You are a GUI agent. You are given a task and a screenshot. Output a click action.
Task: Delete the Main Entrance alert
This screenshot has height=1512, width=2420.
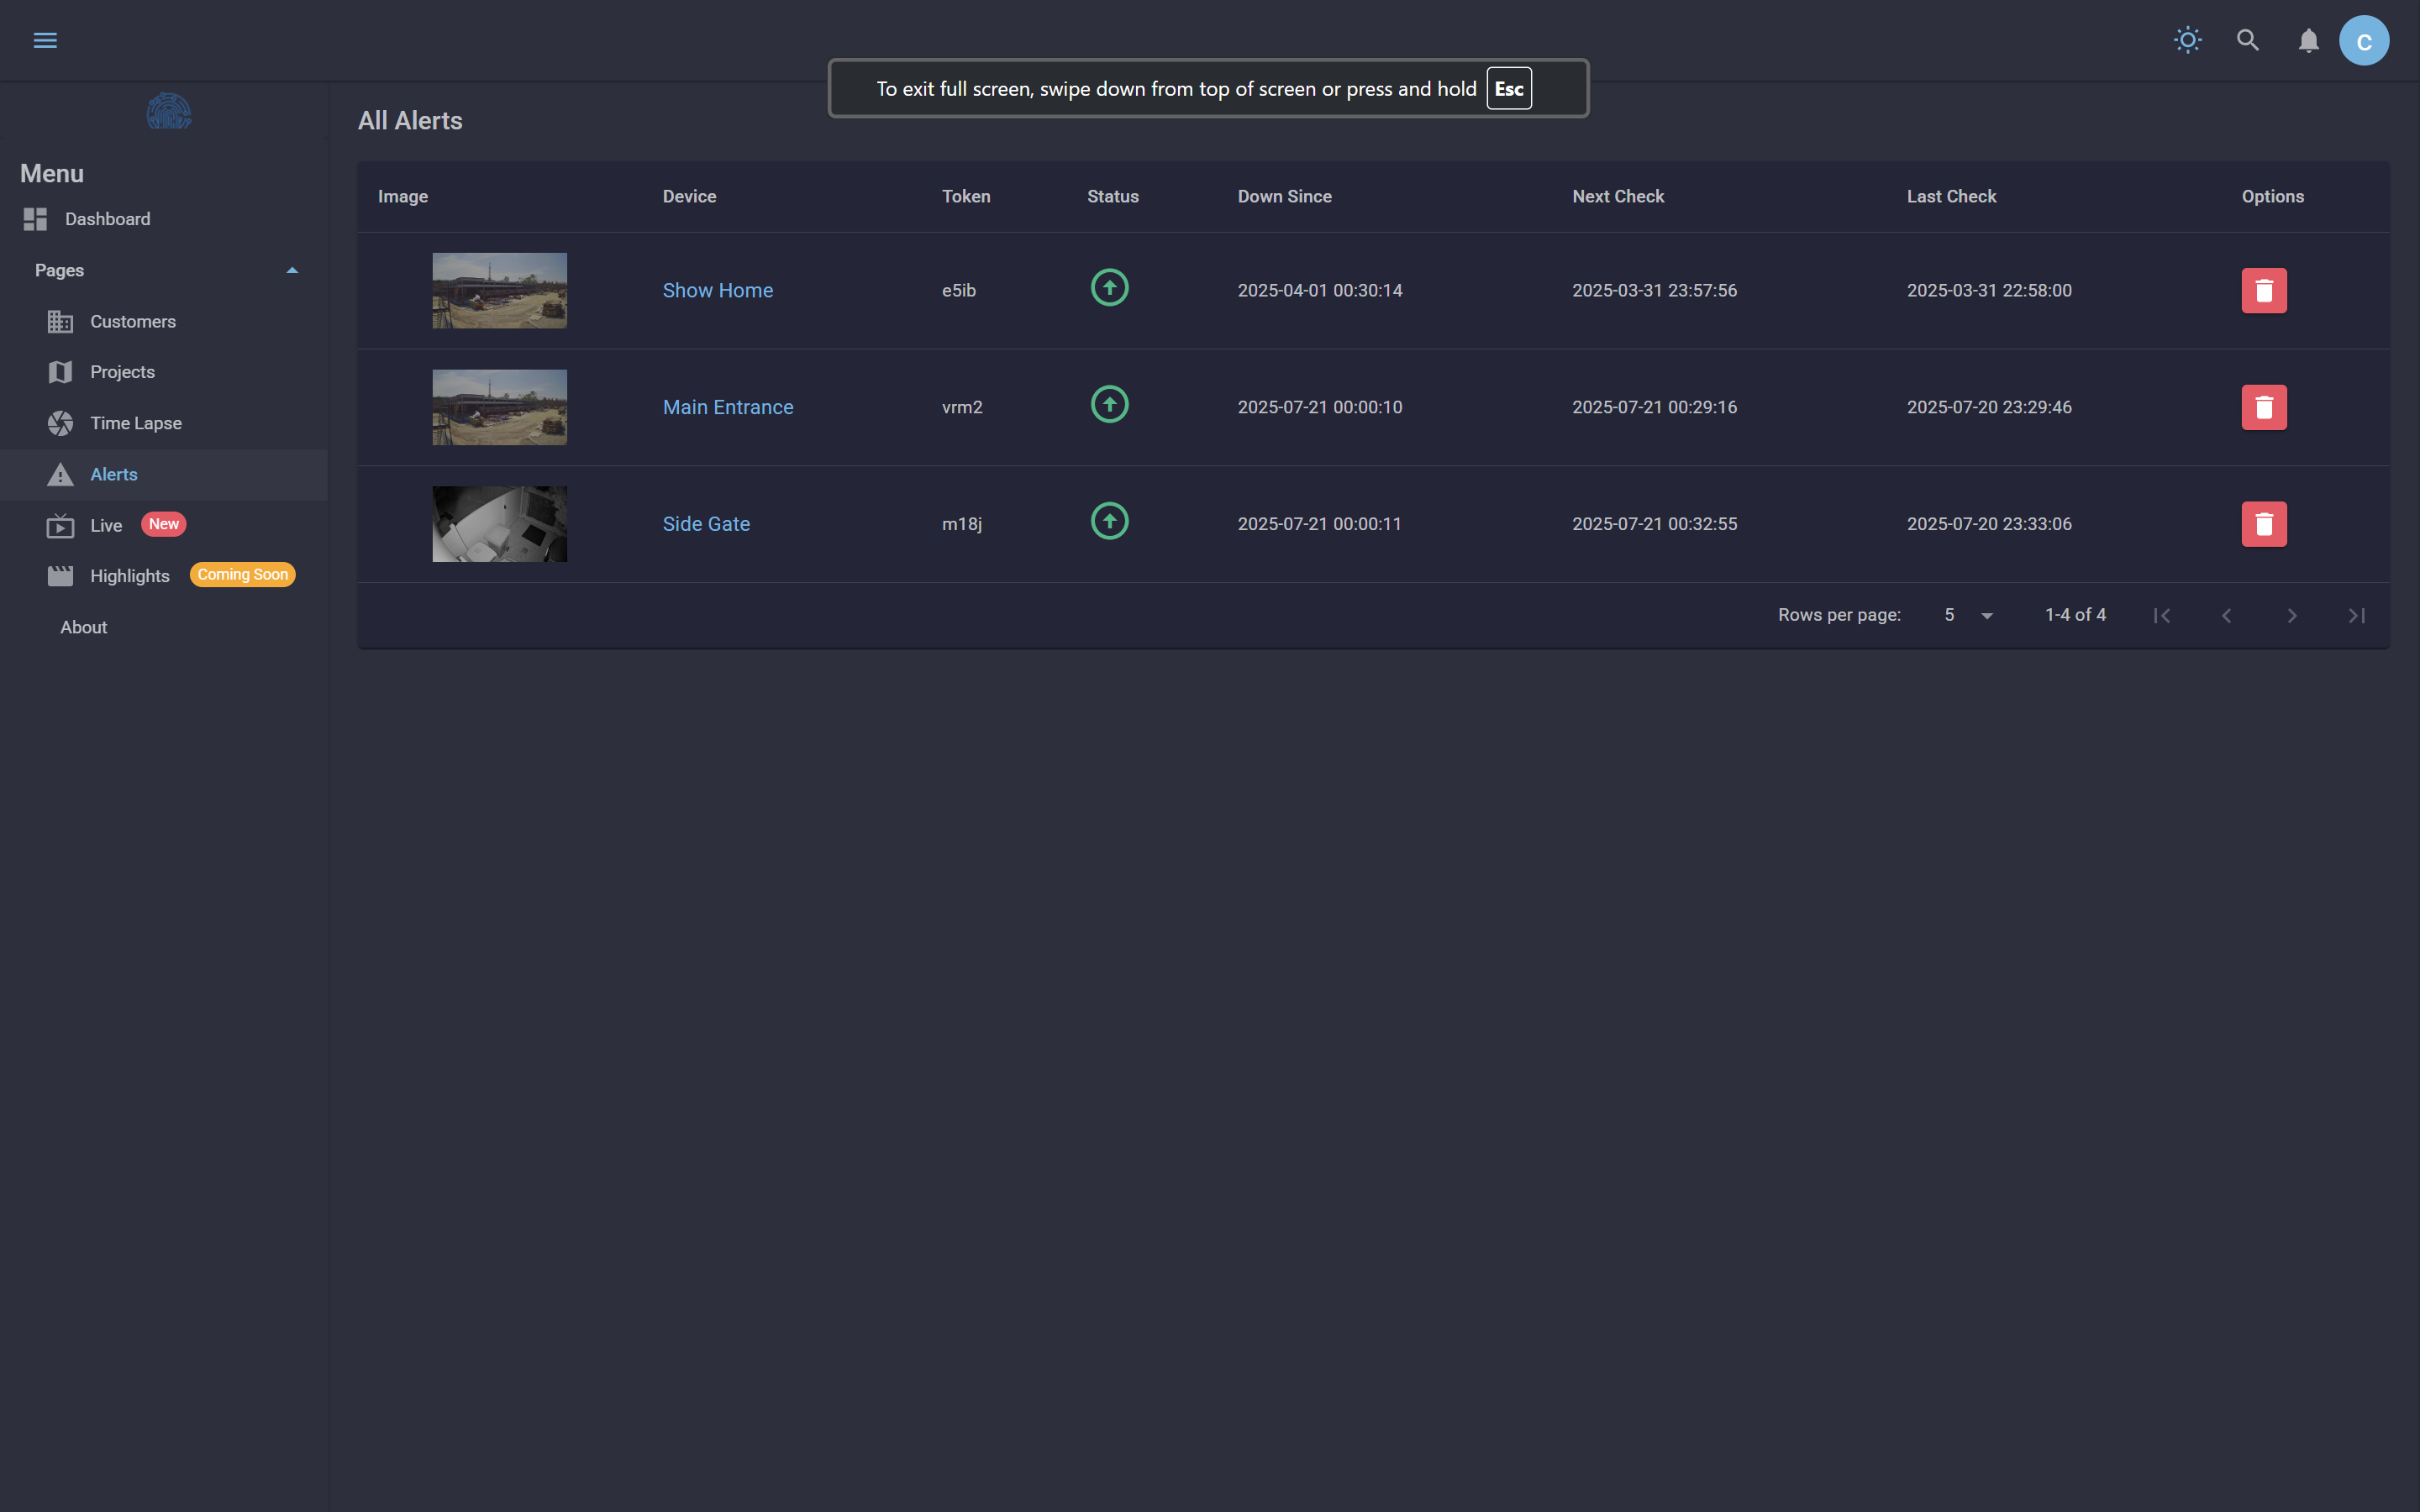[2264, 408]
